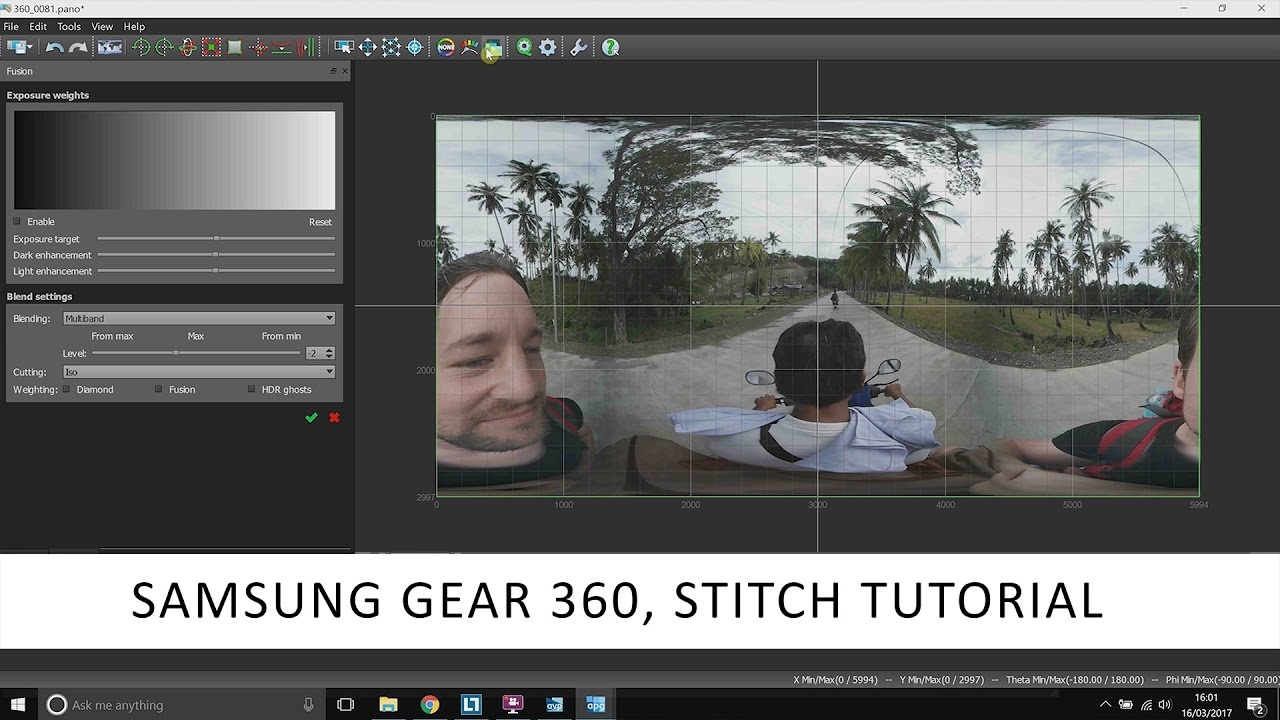Click the panorama preview image
Screen dimensions: 1280x720
pyautogui.click(x=817, y=305)
